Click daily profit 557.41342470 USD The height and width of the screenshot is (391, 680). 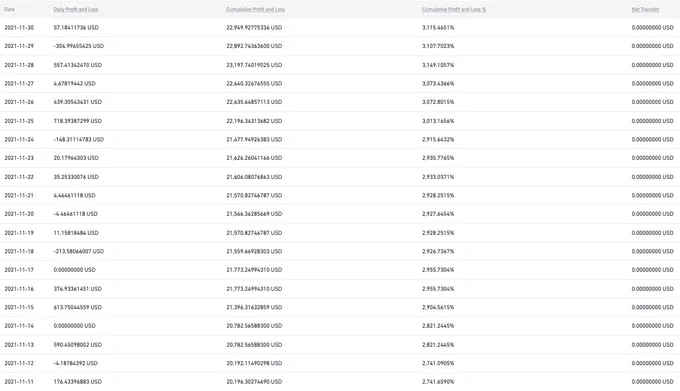tap(78, 65)
